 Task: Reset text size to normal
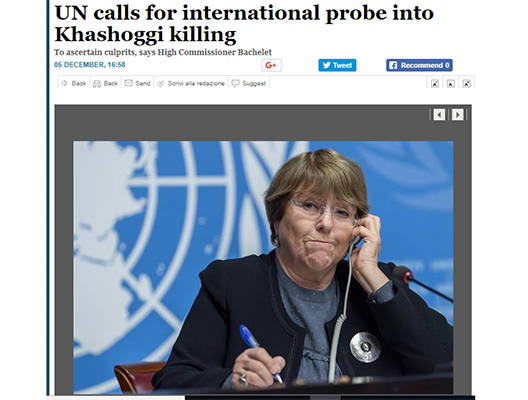point(451,84)
